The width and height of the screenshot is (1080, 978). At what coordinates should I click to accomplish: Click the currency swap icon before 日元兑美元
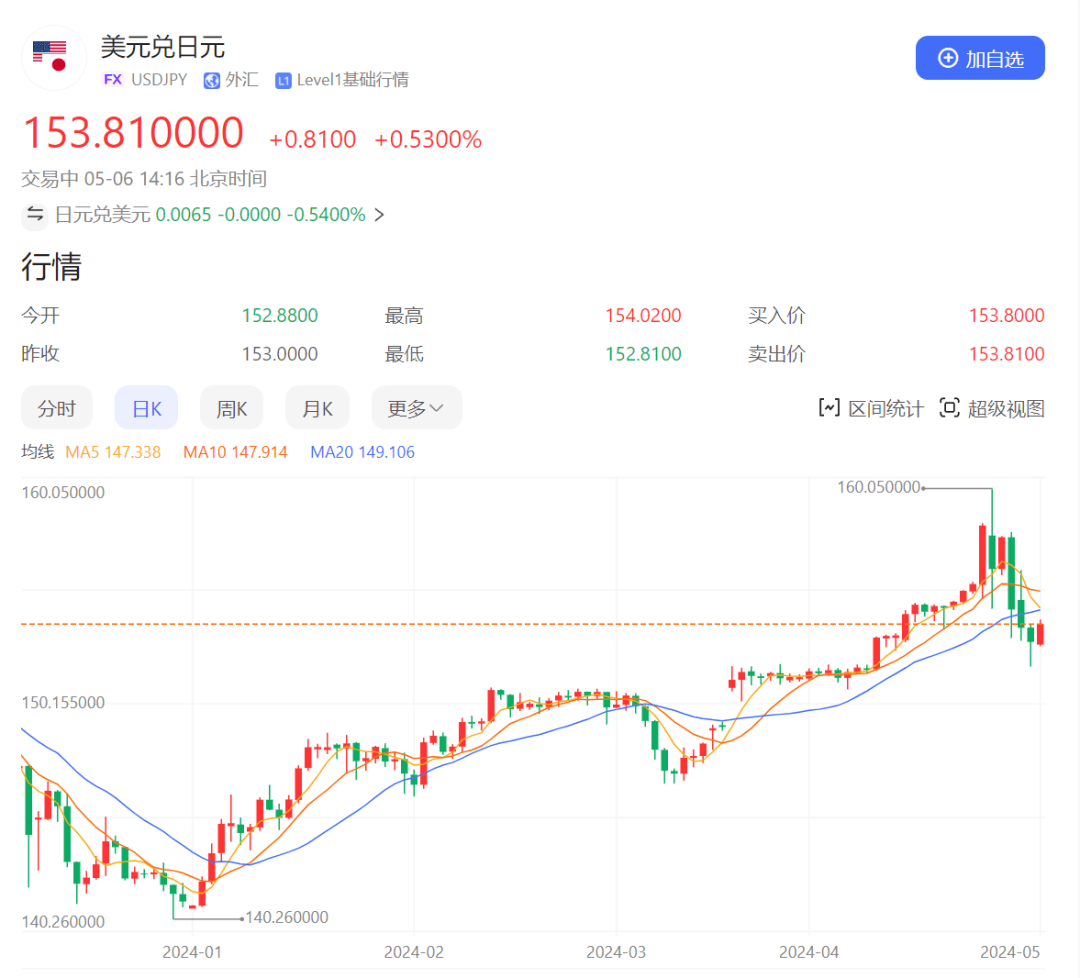point(35,215)
